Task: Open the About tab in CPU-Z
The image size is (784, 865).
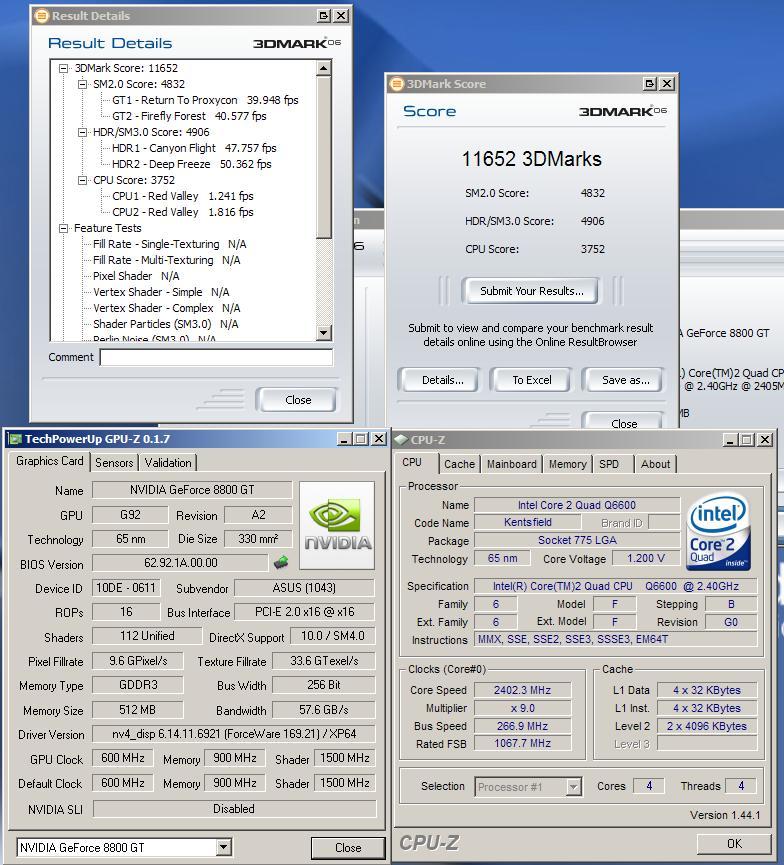Action: [655, 464]
